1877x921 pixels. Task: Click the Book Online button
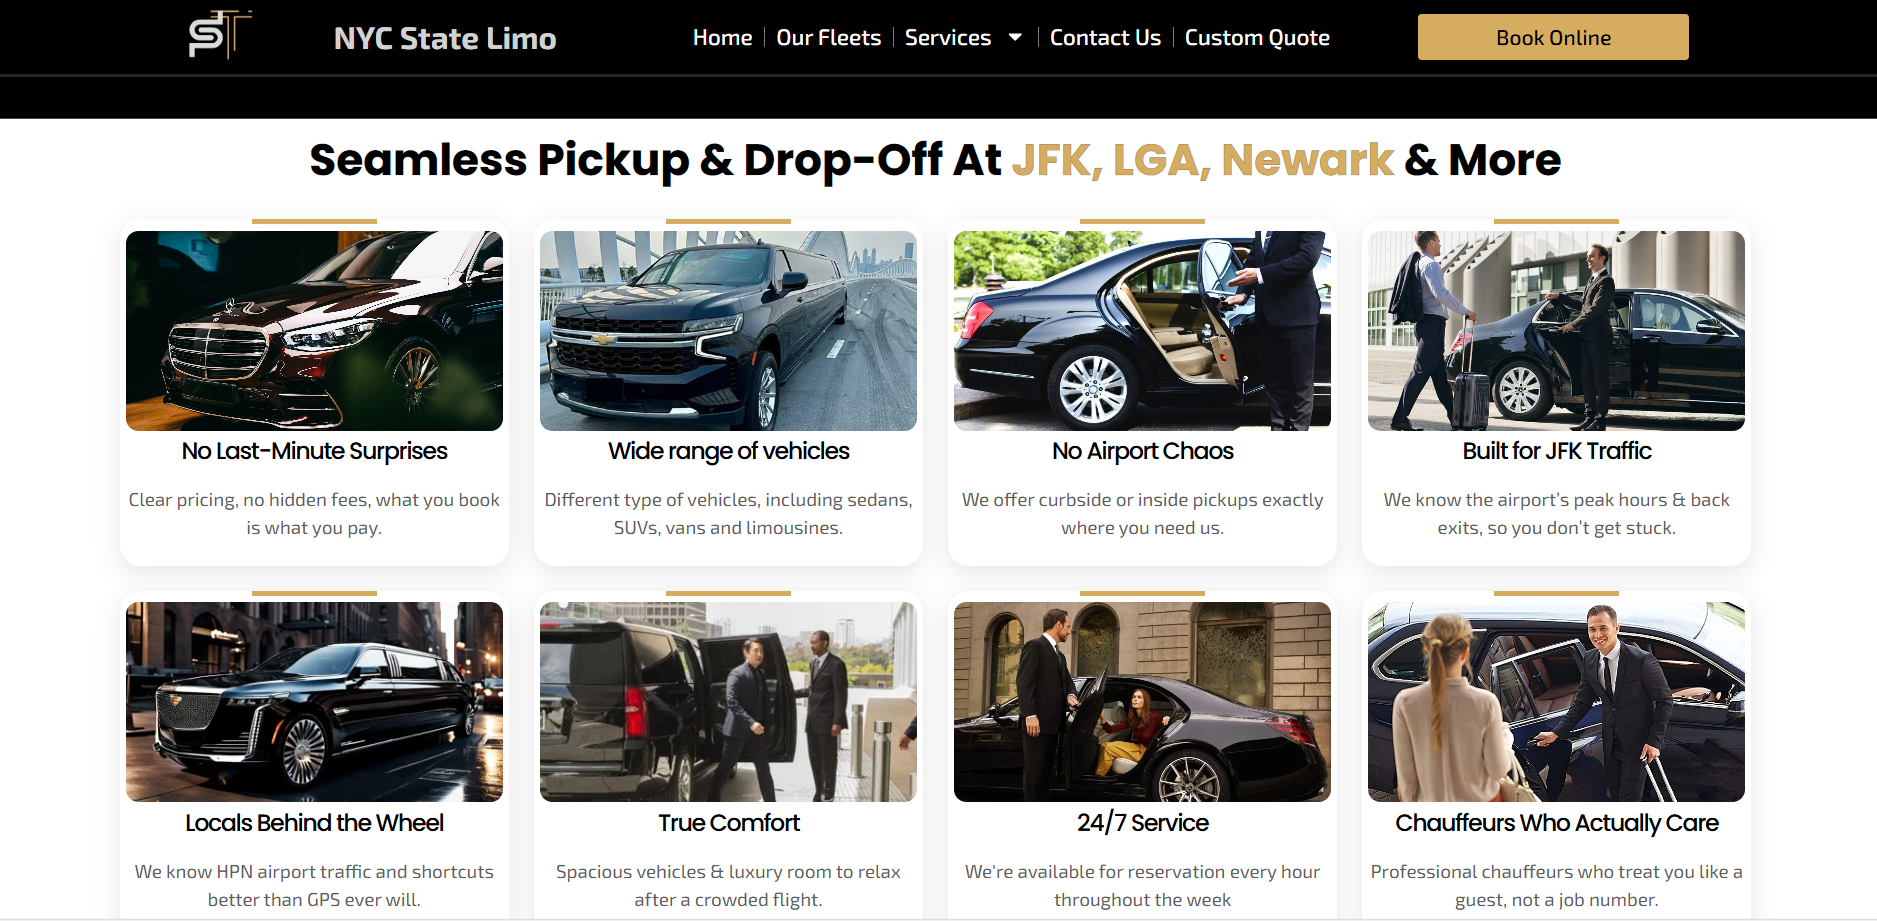click(1553, 37)
